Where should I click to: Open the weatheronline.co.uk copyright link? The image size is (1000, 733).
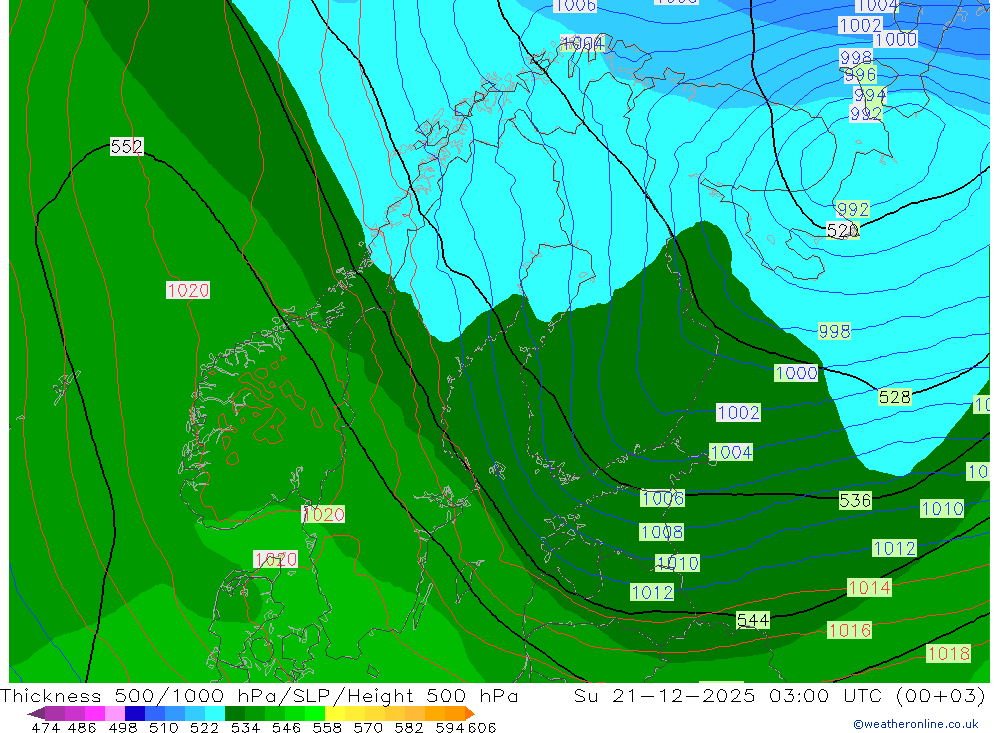(x=915, y=724)
